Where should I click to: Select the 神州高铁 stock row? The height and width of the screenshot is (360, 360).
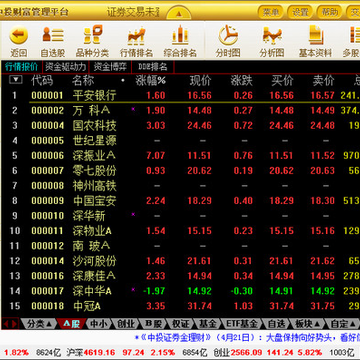180,186
